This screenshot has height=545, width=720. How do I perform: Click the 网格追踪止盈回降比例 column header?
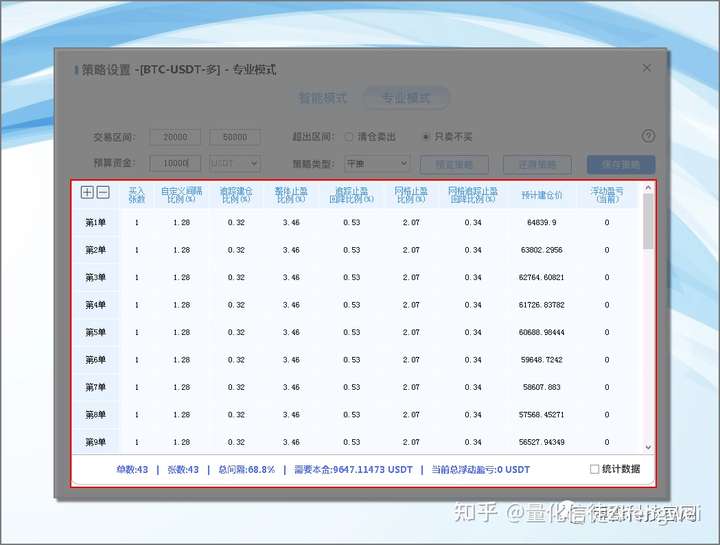(x=472, y=195)
